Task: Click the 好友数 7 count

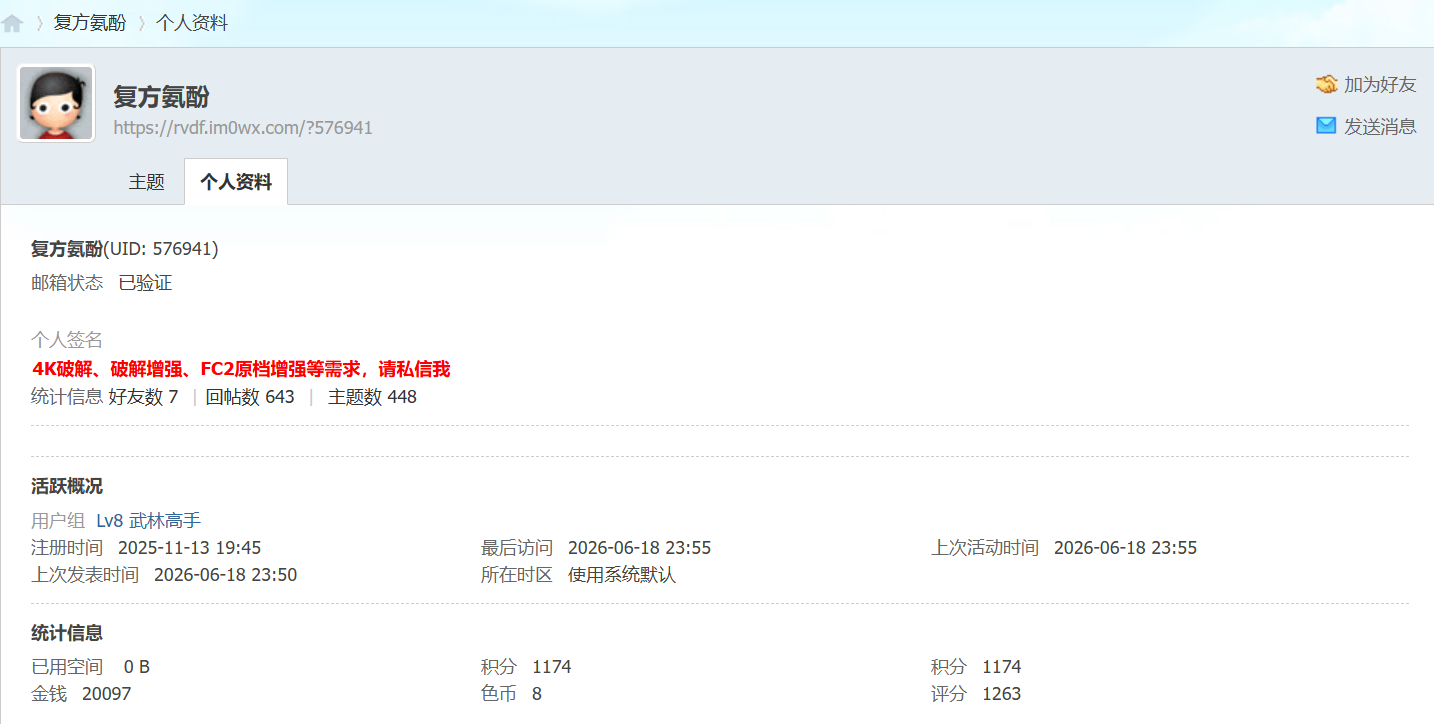Action: [143, 397]
